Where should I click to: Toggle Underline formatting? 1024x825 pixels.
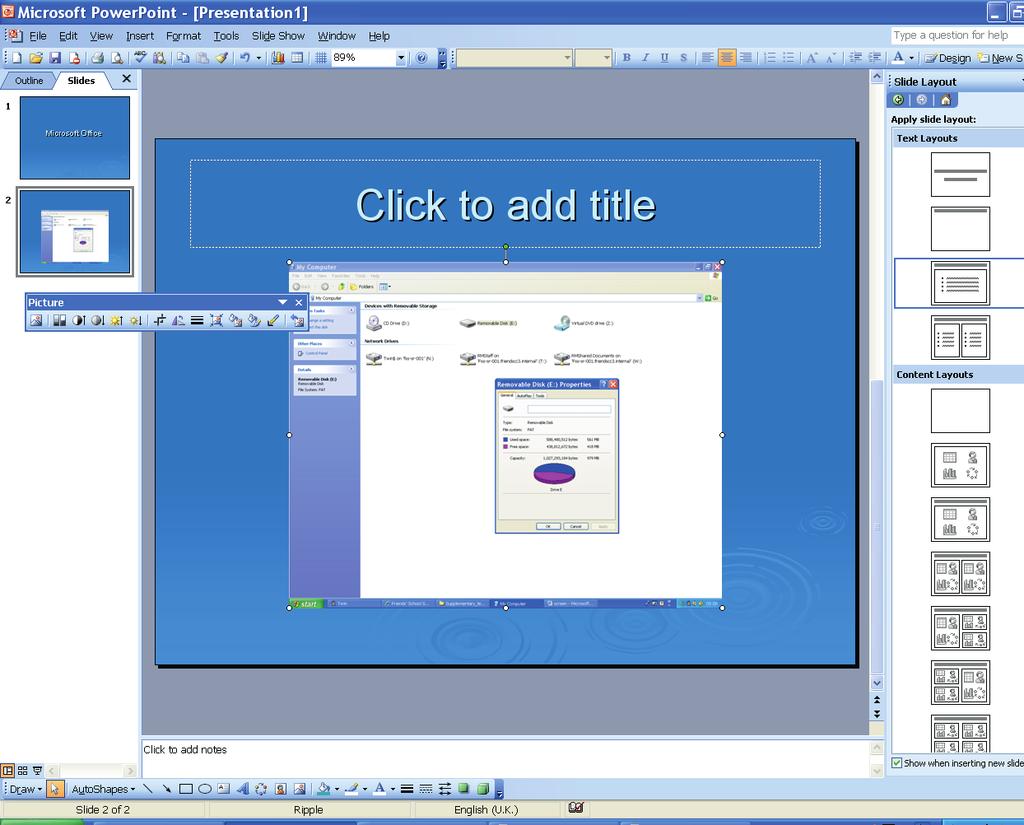click(x=665, y=58)
